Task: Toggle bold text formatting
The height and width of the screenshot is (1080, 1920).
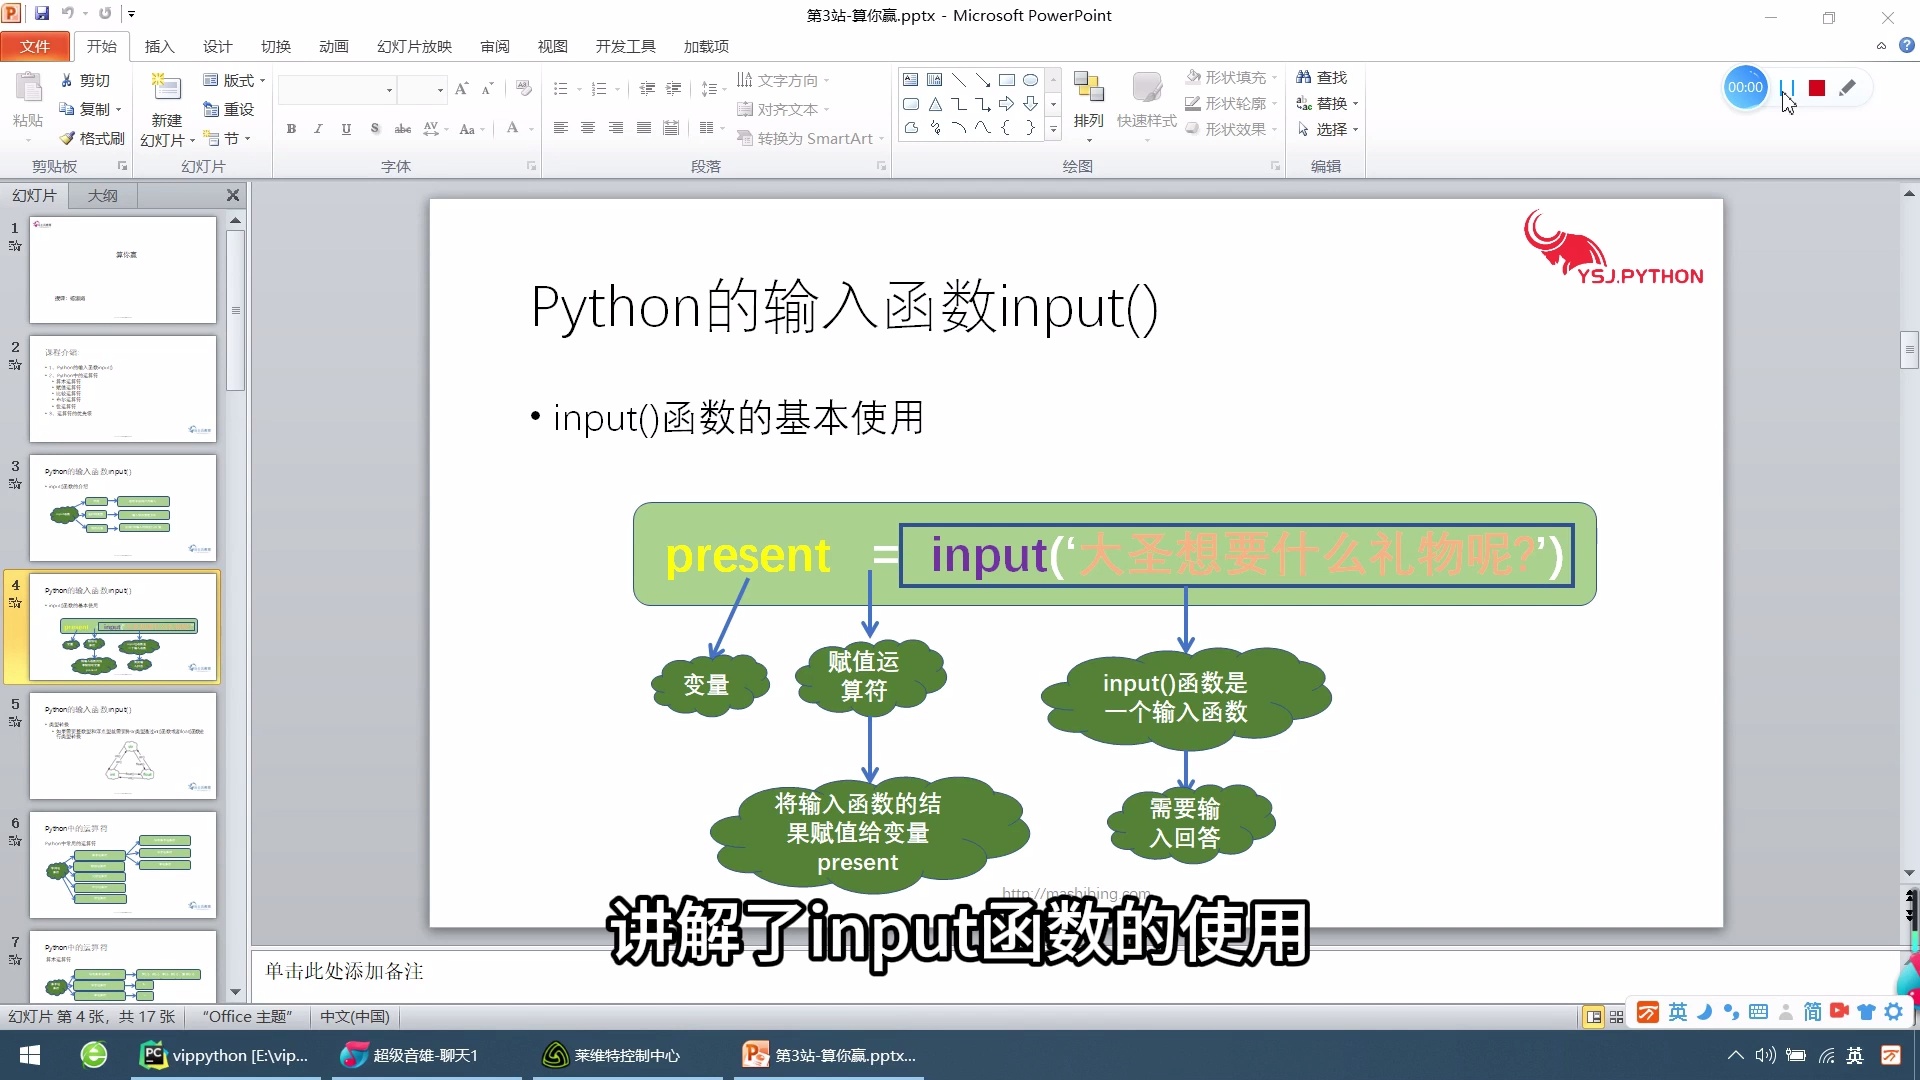Action: pyautogui.click(x=291, y=128)
